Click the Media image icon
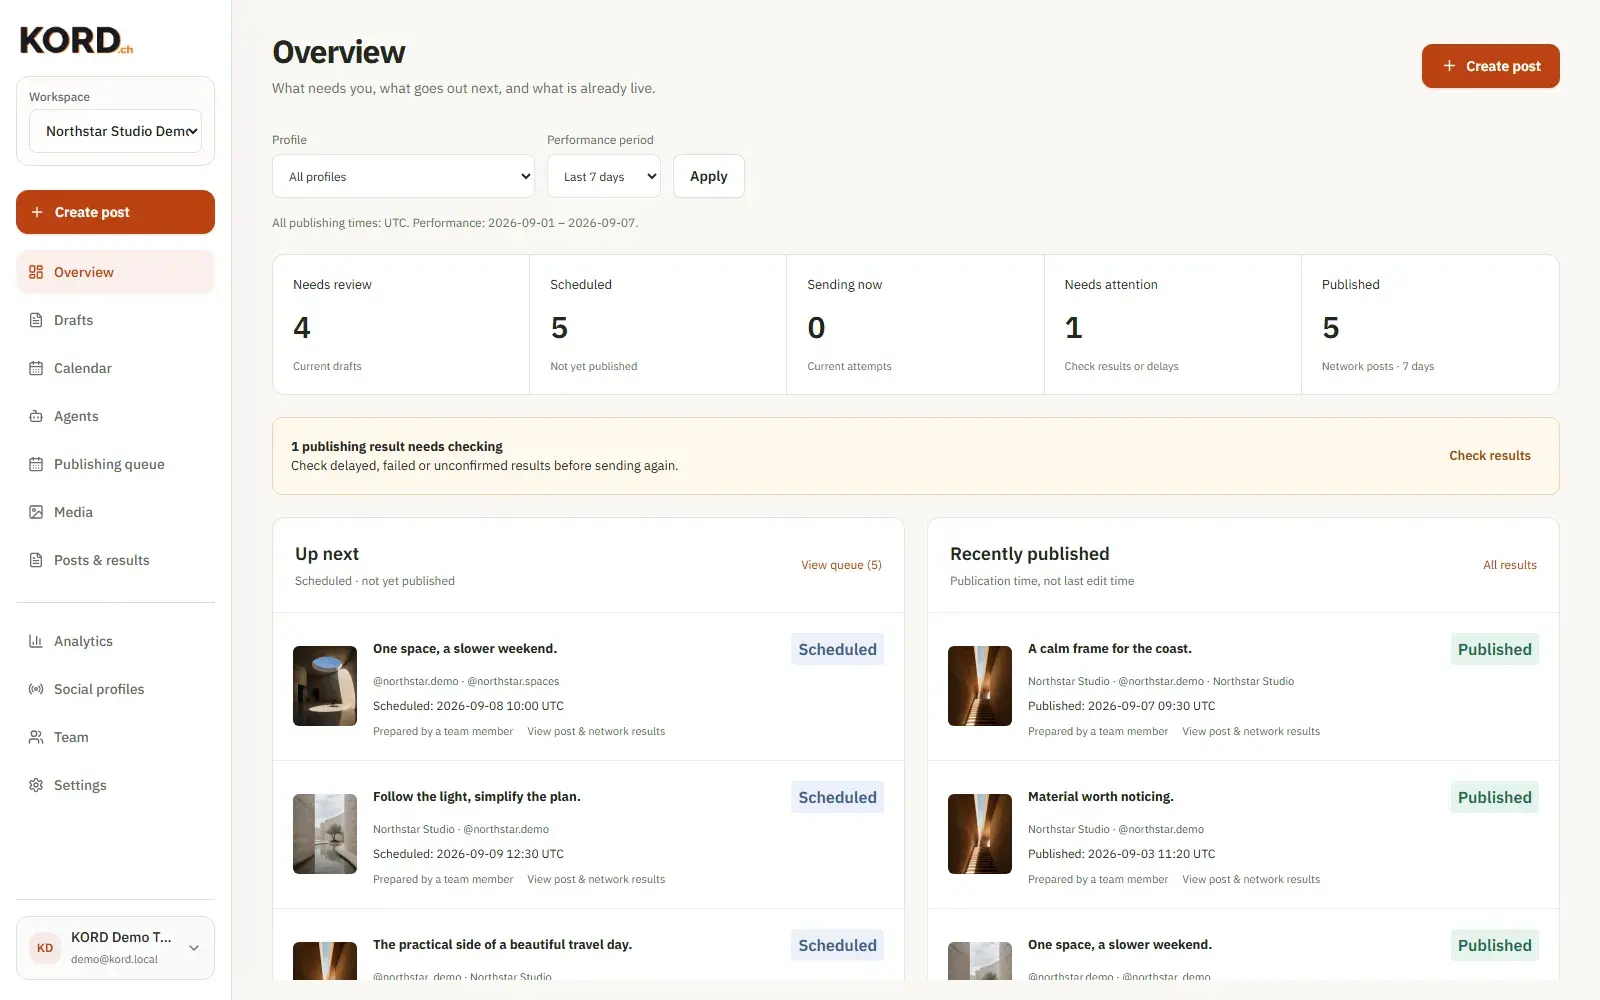The width and height of the screenshot is (1600, 1000). pos(36,512)
